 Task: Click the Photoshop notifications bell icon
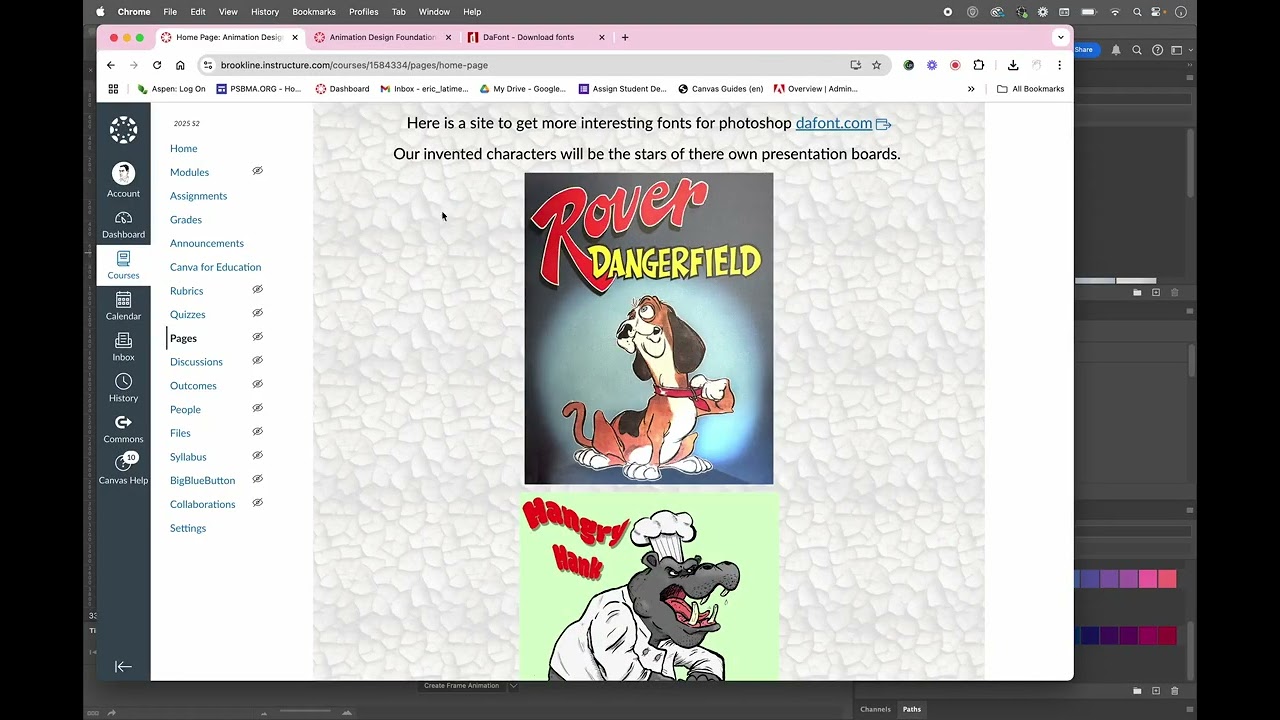[1116, 50]
